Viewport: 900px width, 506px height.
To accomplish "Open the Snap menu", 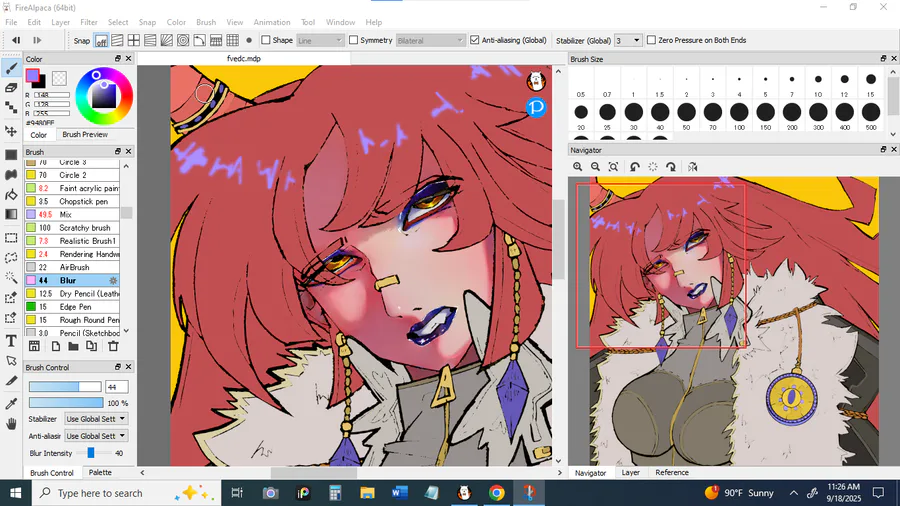I will (147, 22).
